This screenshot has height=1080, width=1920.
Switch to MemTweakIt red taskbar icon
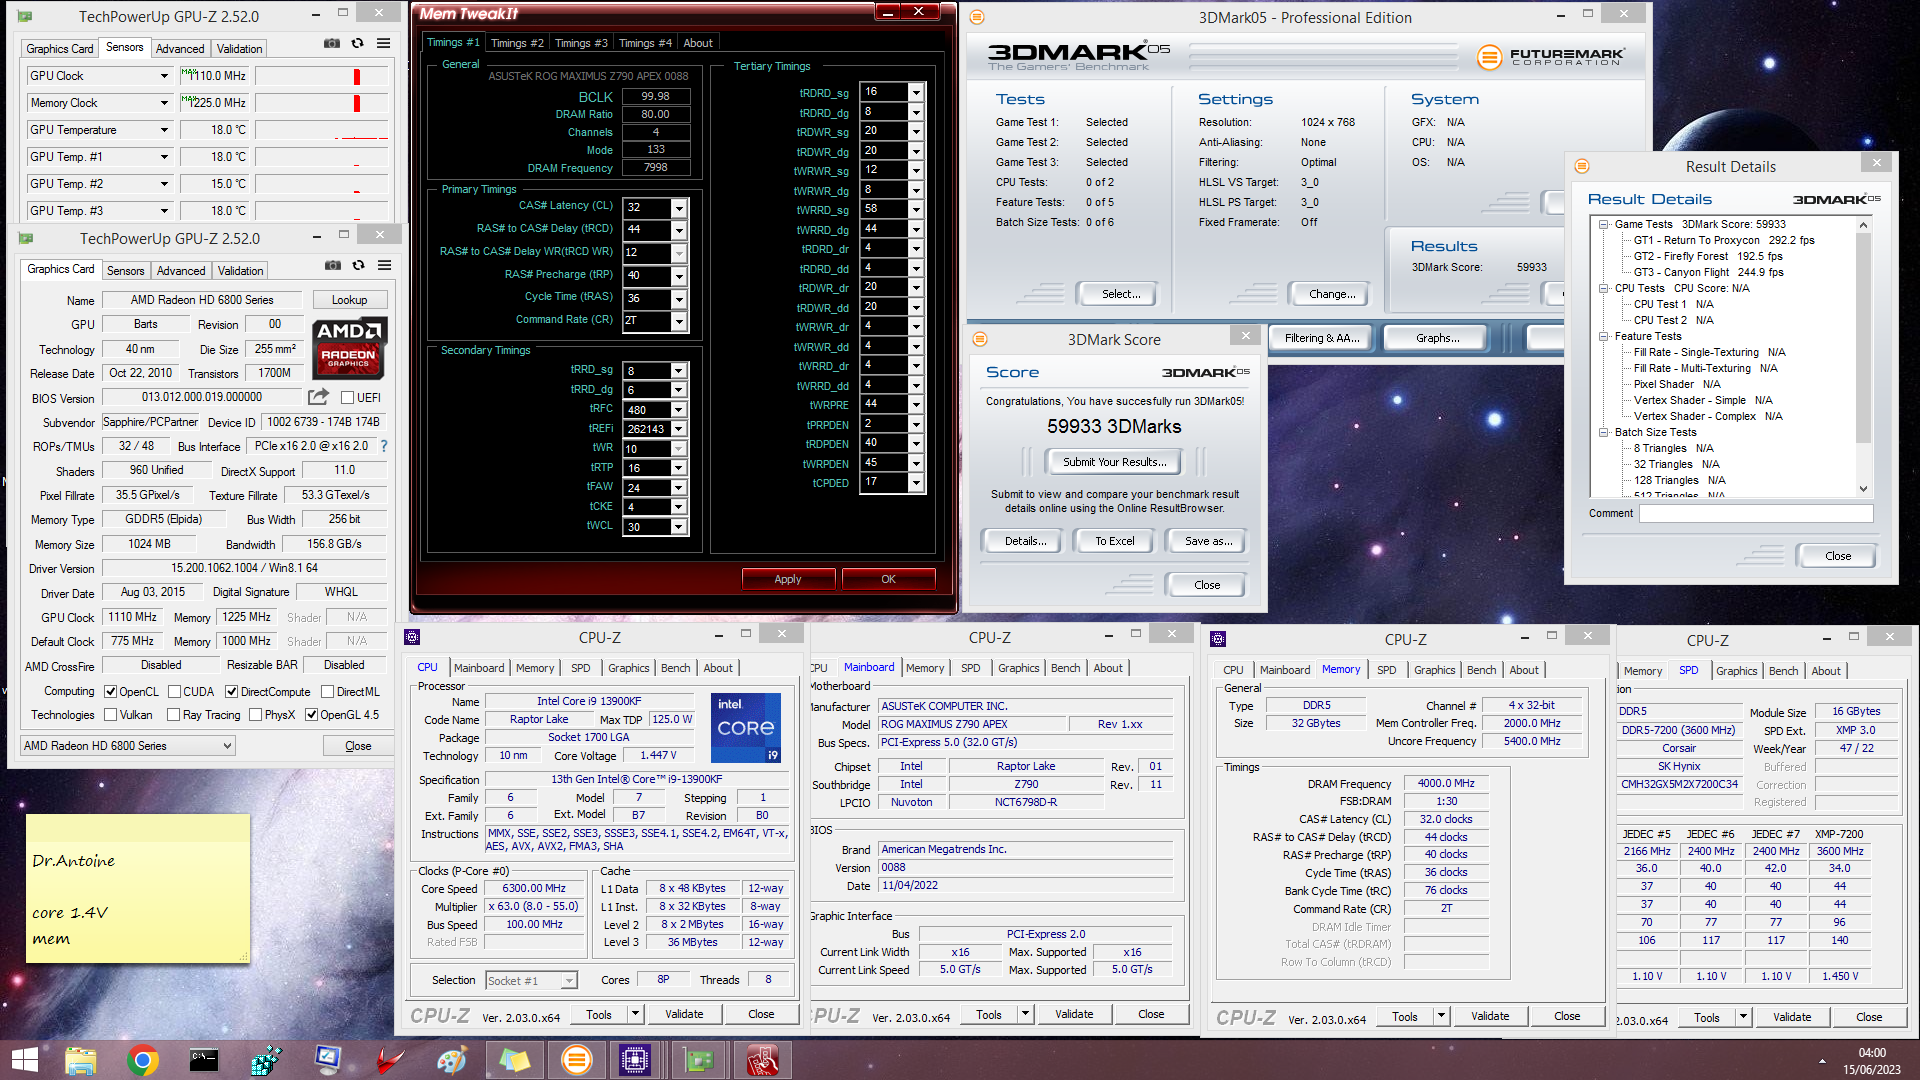(x=762, y=1060)
